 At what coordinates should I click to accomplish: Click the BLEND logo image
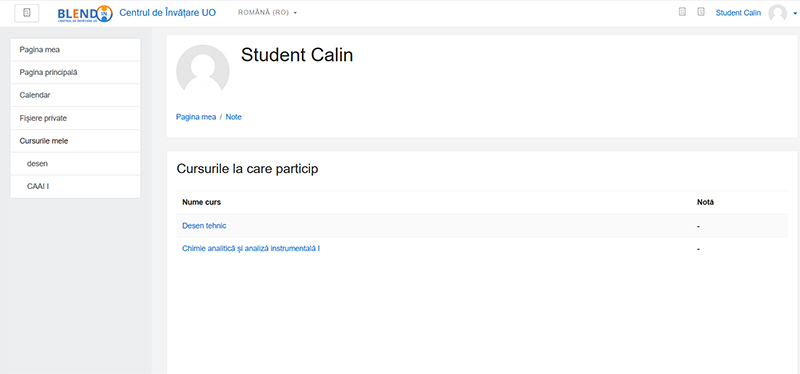point(85,13)
